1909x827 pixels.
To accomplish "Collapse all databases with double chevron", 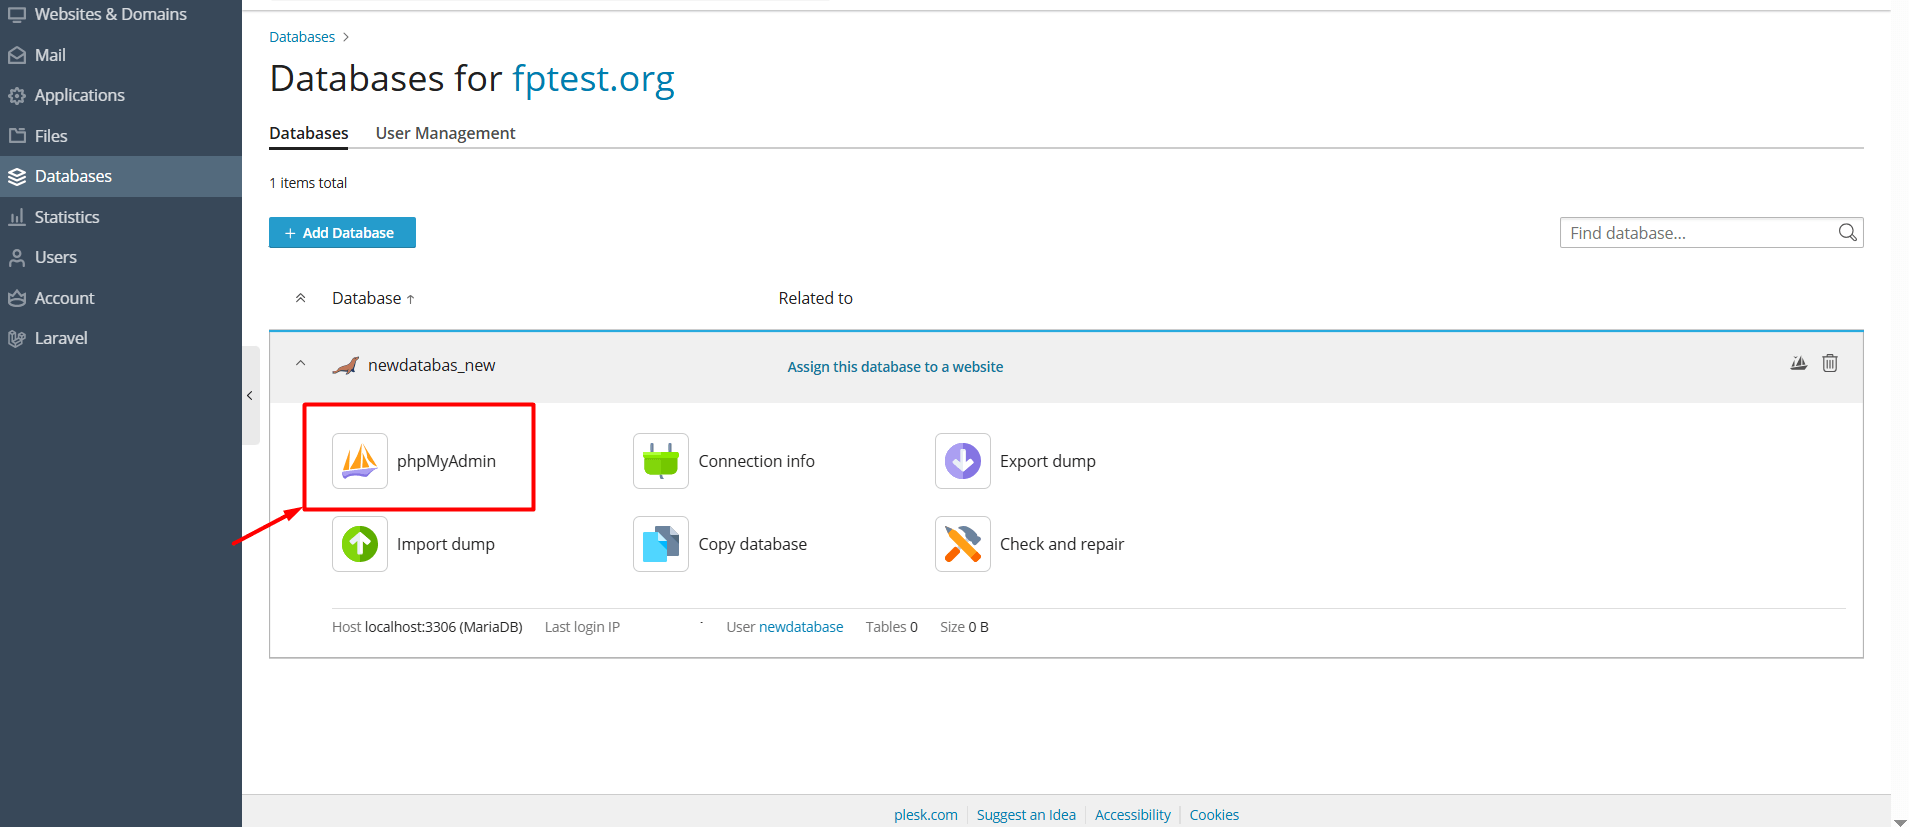I will pyautogui.click(x=300, y=298).
